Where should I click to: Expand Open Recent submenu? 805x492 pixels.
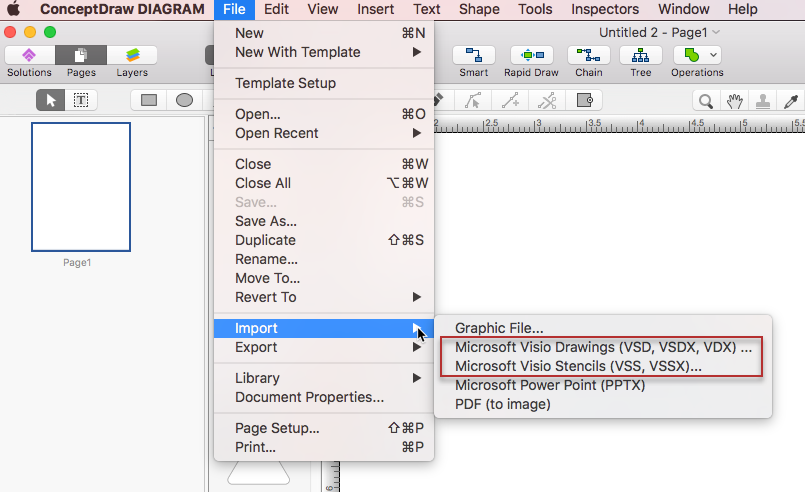coord(324,133)
